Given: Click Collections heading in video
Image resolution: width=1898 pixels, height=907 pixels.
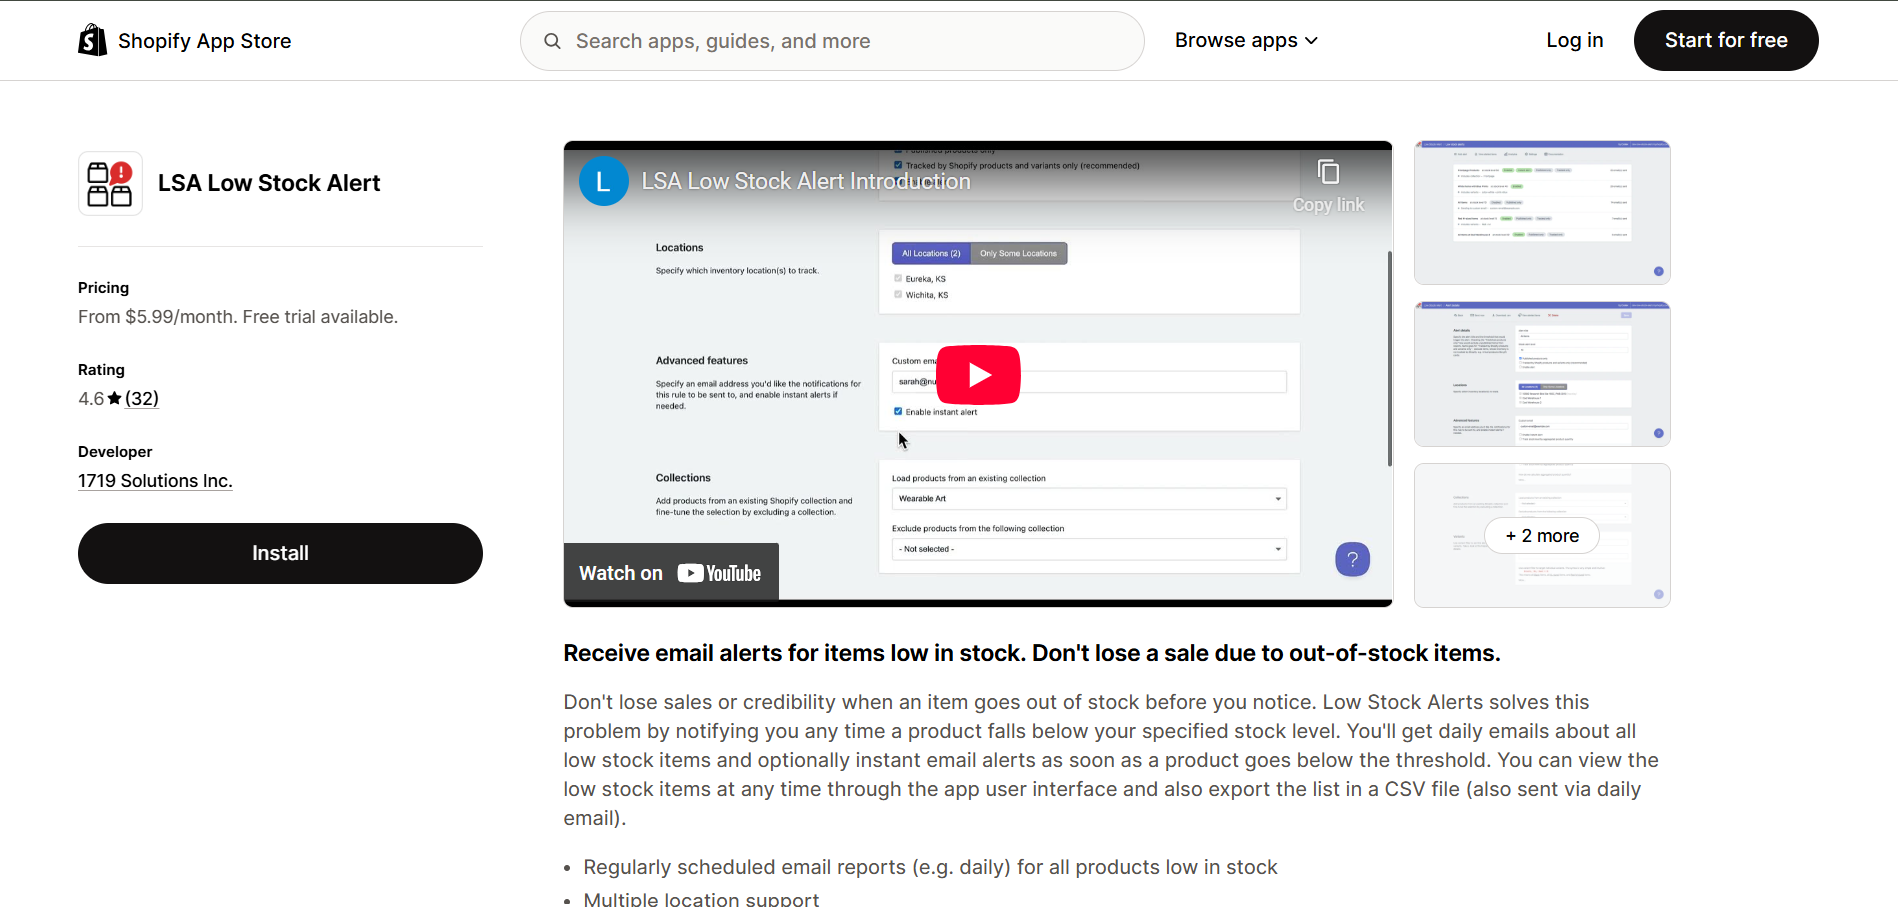Looking at the screenshot, I should pyautogui.click(x=683, y=478).
